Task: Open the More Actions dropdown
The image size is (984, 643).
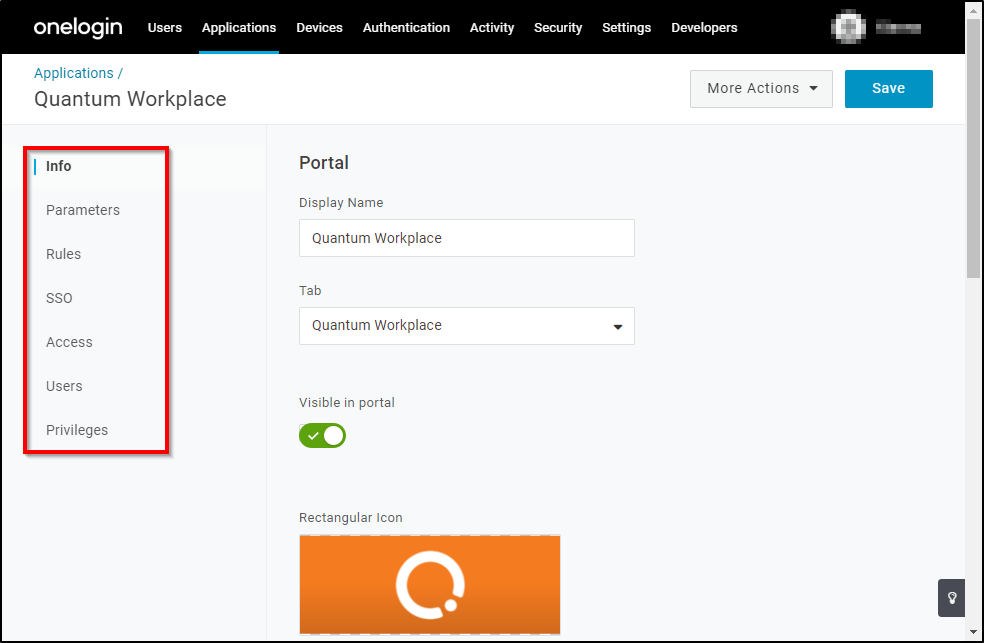Action: (x=761, y=89)
